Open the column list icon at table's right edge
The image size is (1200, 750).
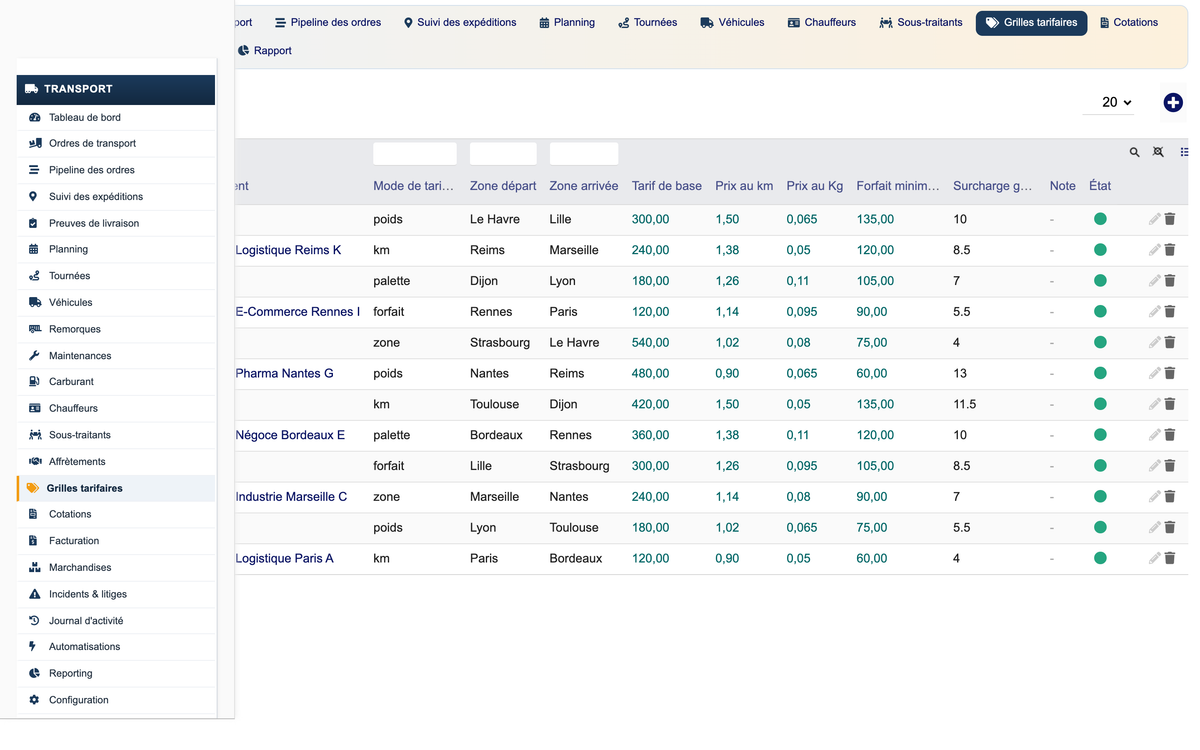point(1184,152)
